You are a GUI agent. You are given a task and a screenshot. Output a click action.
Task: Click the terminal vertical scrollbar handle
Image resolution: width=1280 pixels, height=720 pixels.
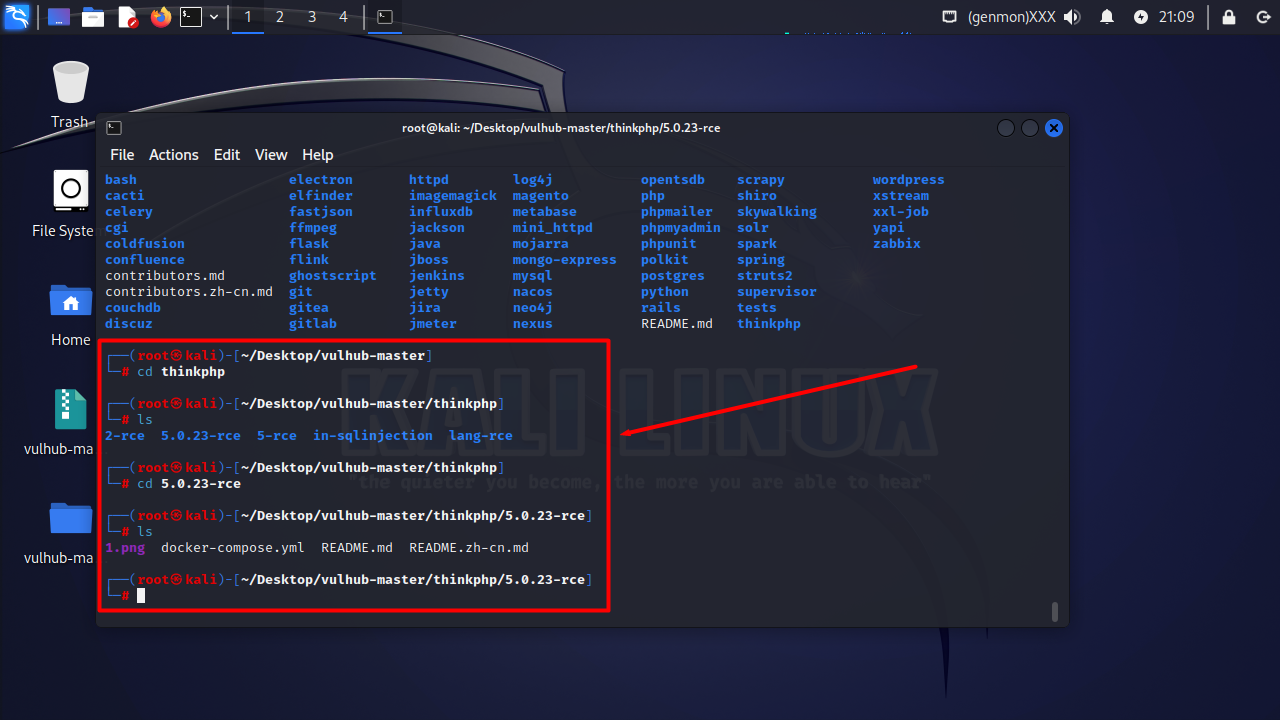point(1054,611)
